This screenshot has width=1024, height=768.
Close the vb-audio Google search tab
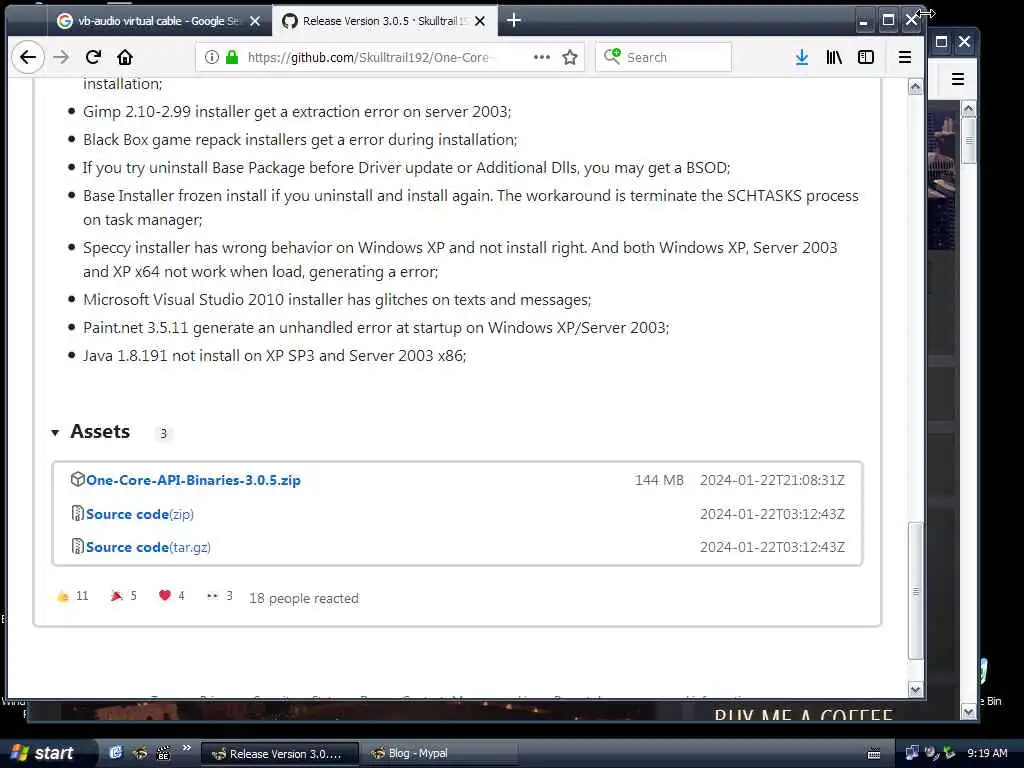(255, 21)
